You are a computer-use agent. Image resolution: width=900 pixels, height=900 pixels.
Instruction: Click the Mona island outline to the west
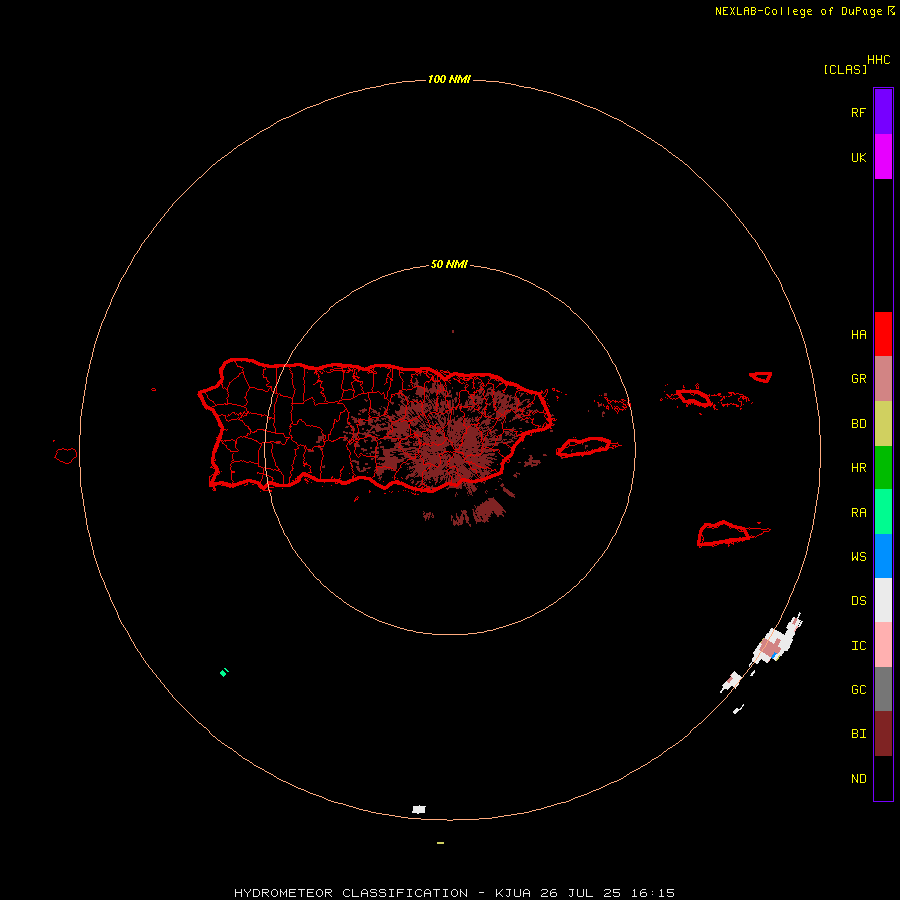[x=65, y=456]
